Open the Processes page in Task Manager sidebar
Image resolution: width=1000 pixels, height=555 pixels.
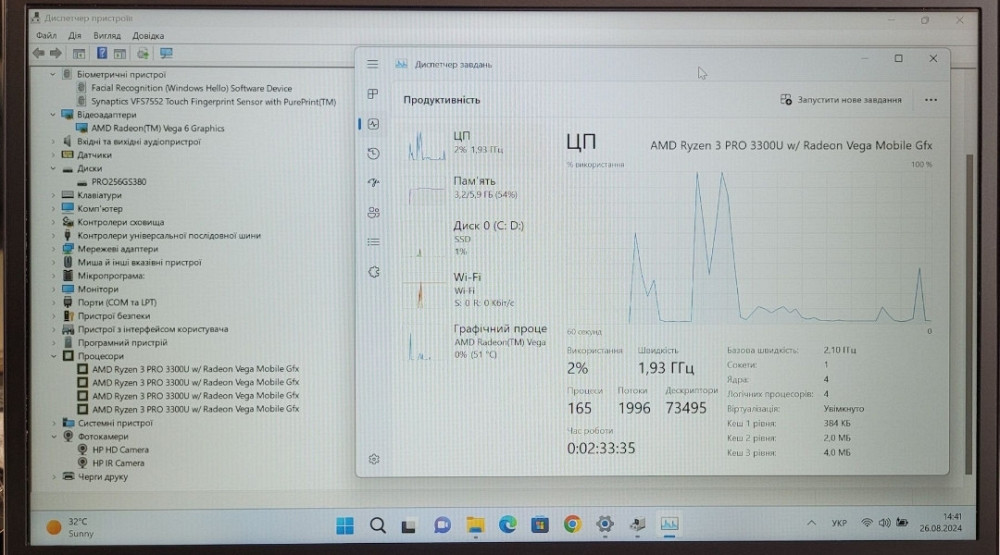373,94
